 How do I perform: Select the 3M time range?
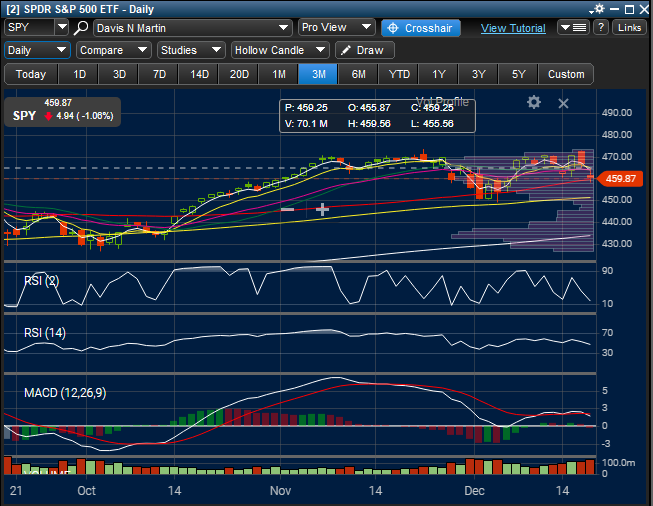tap(319, 74)
